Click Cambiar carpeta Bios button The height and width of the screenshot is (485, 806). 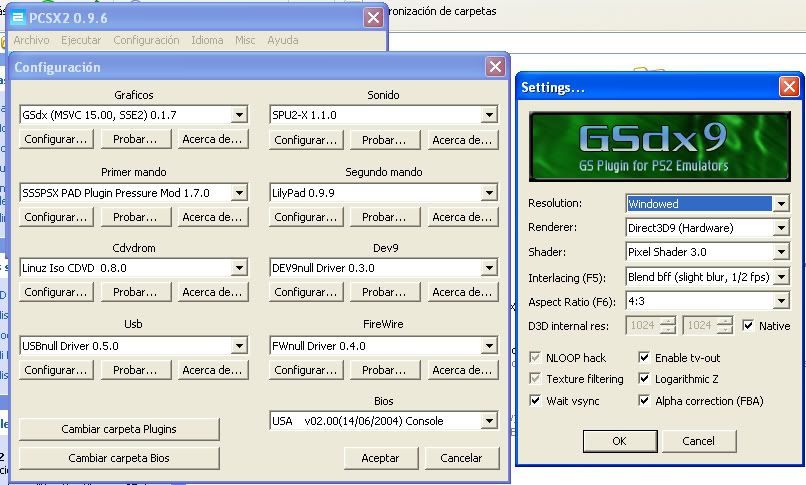119,458
